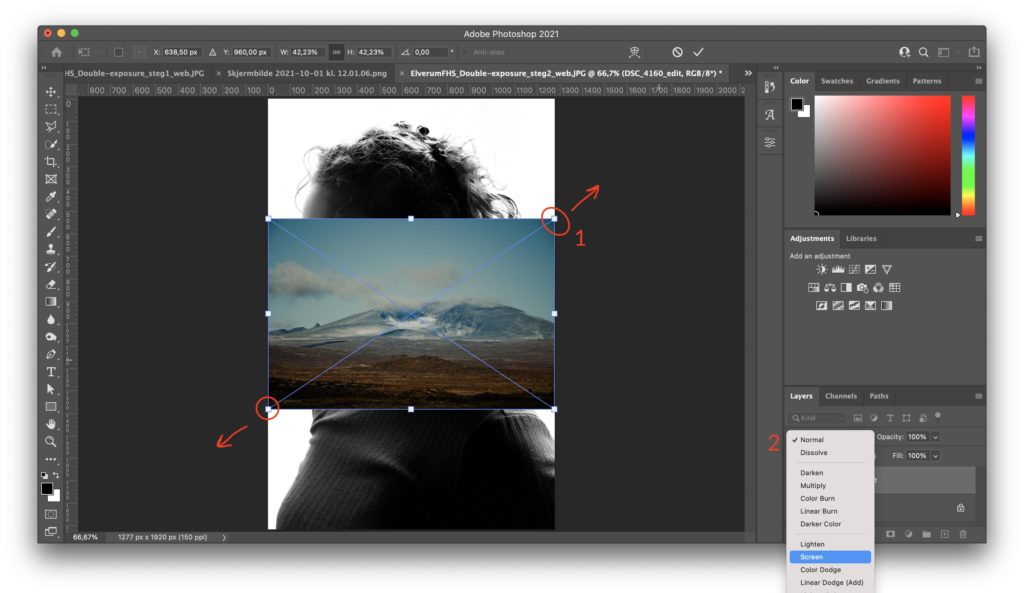The image size is (1024, 593).
Task: Add a Photo Filter adjustment
Action: click(863, 287)
